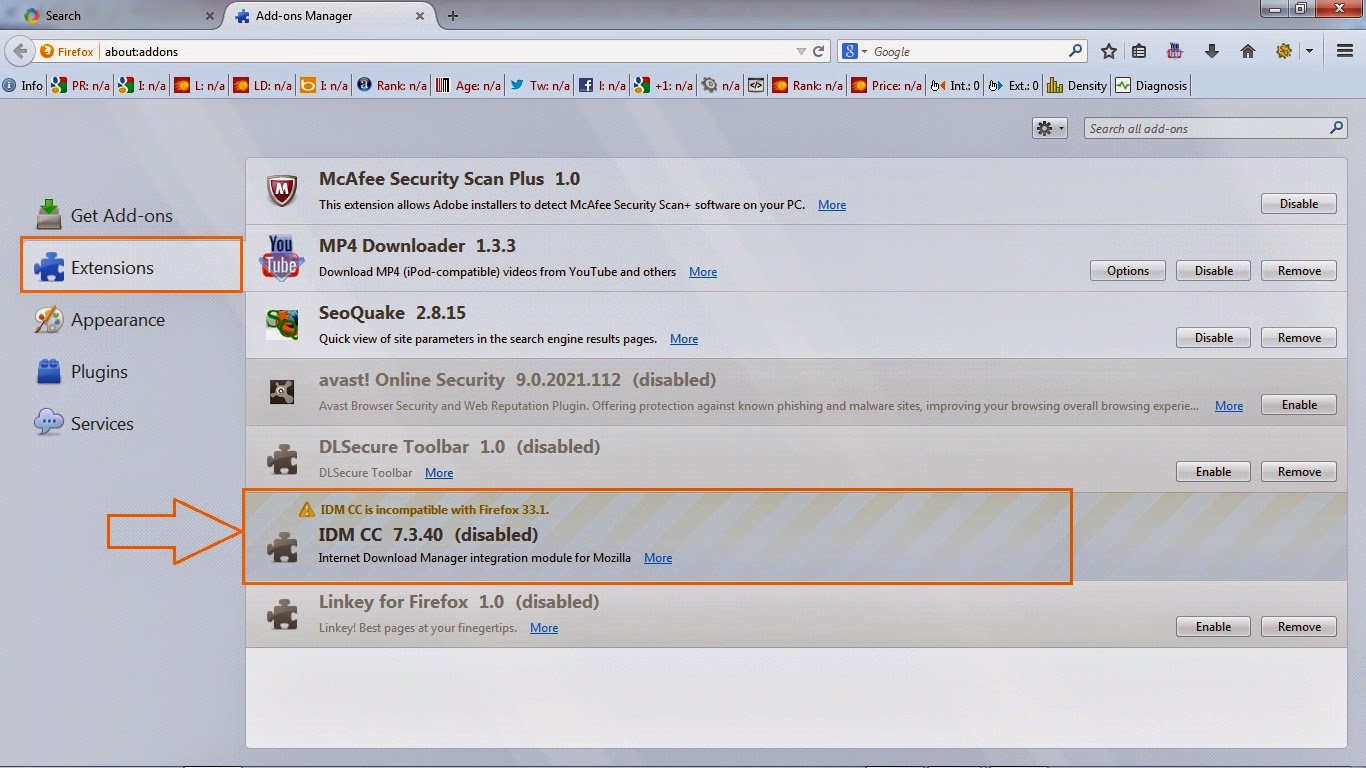The height and width of the screenshot is (768, 1366).
Task: Remove MP4 Downloader
Action: click(1299, 271)
